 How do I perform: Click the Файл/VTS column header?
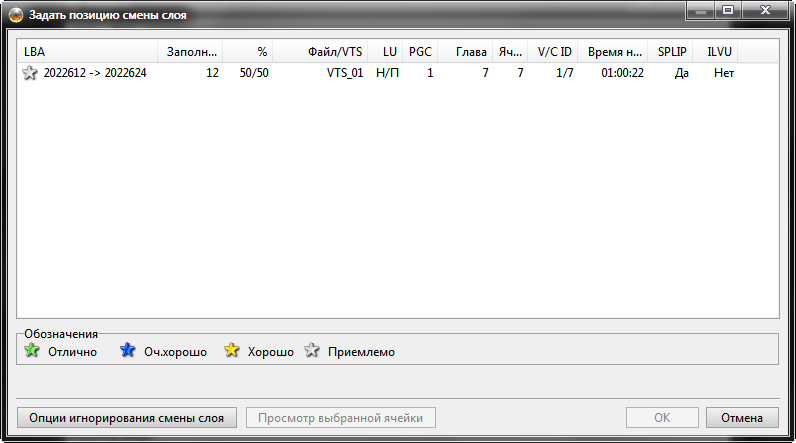[x=320, y=52]
